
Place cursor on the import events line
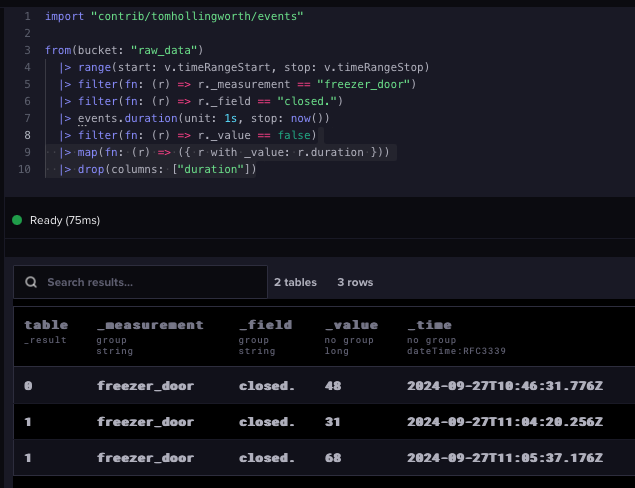(x=174, y=16)
